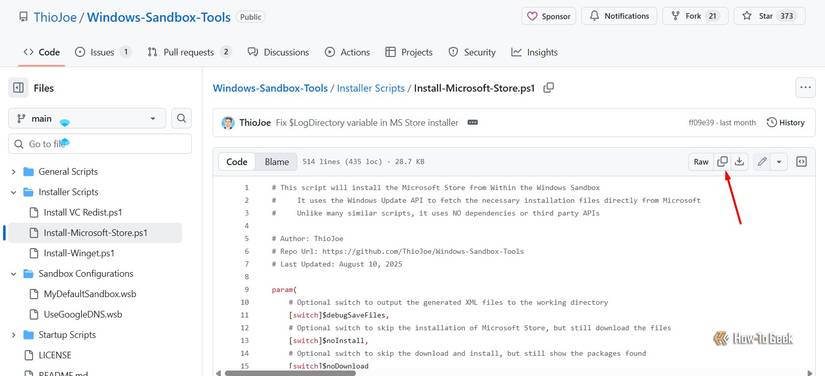This screenshot has width=825, height=376.
Task: Click the horizontal code scrollbar
Action: [290, 373]
